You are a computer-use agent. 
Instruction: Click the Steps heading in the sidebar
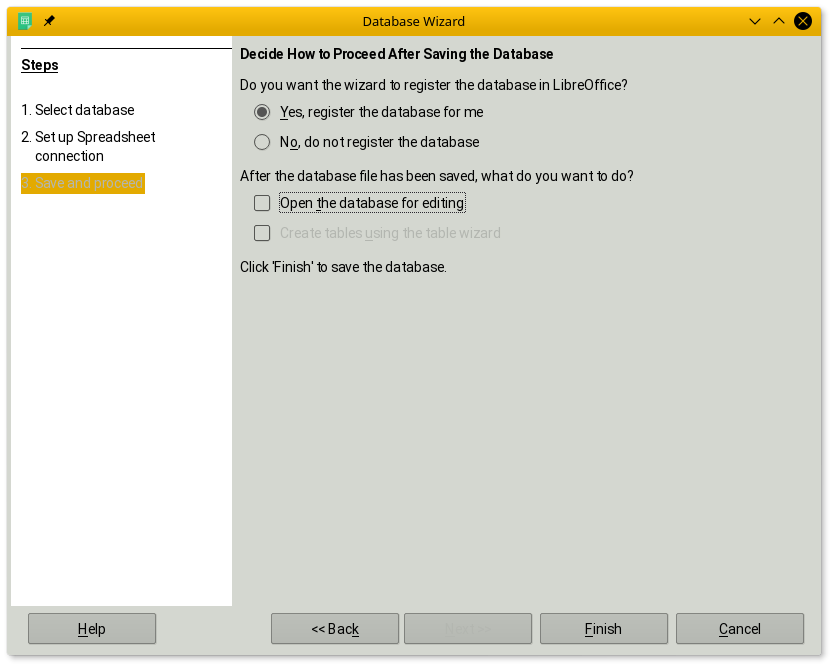tap(40, 65)
